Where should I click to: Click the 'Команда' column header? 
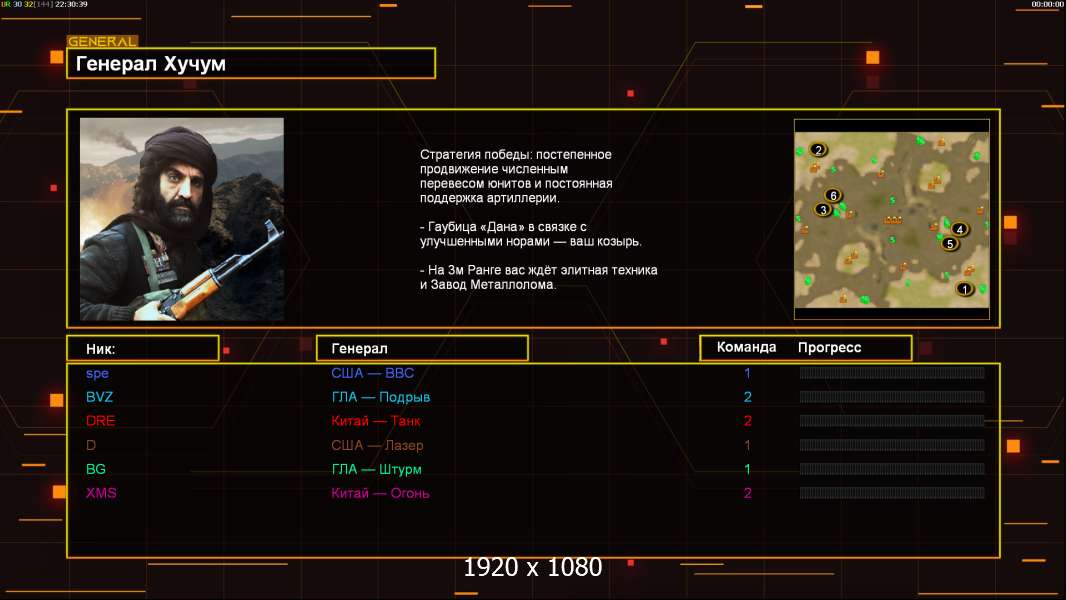click(746, 347)
